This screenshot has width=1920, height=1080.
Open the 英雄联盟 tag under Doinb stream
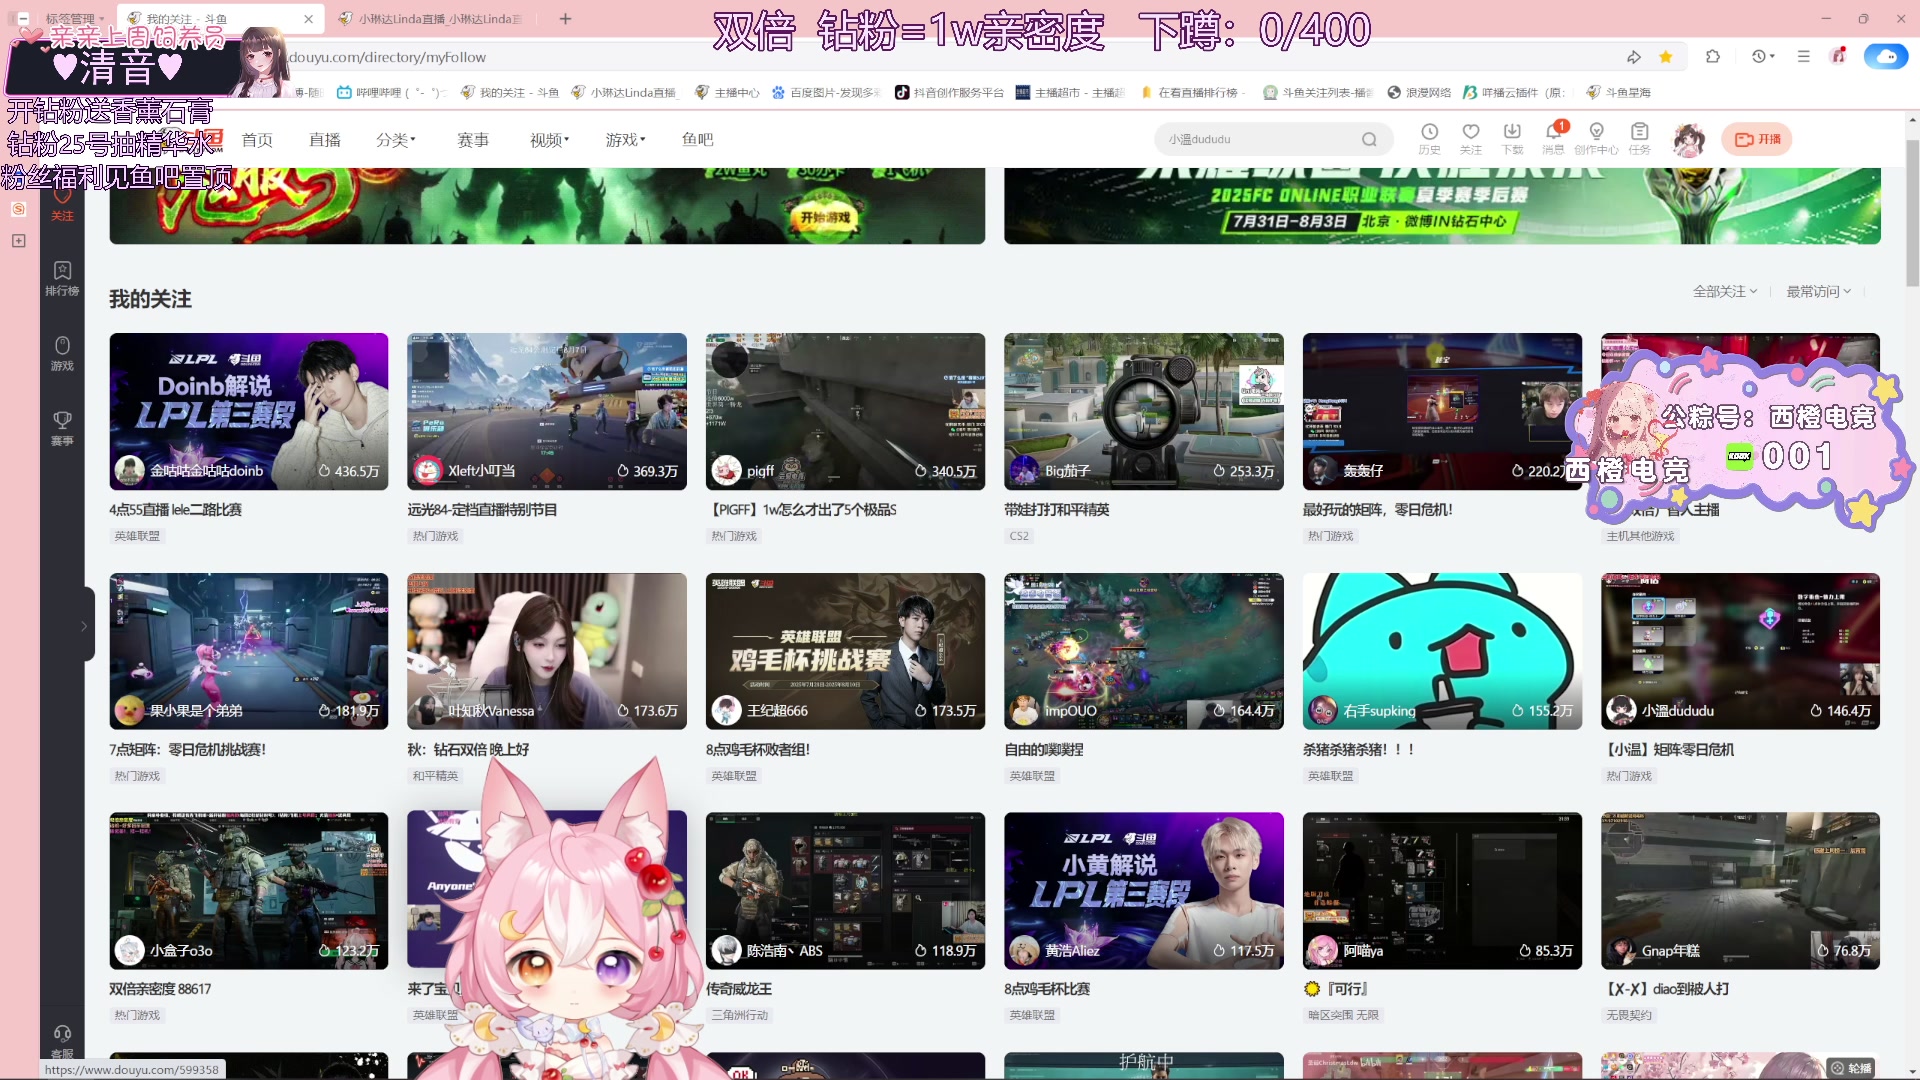[137, 536]
